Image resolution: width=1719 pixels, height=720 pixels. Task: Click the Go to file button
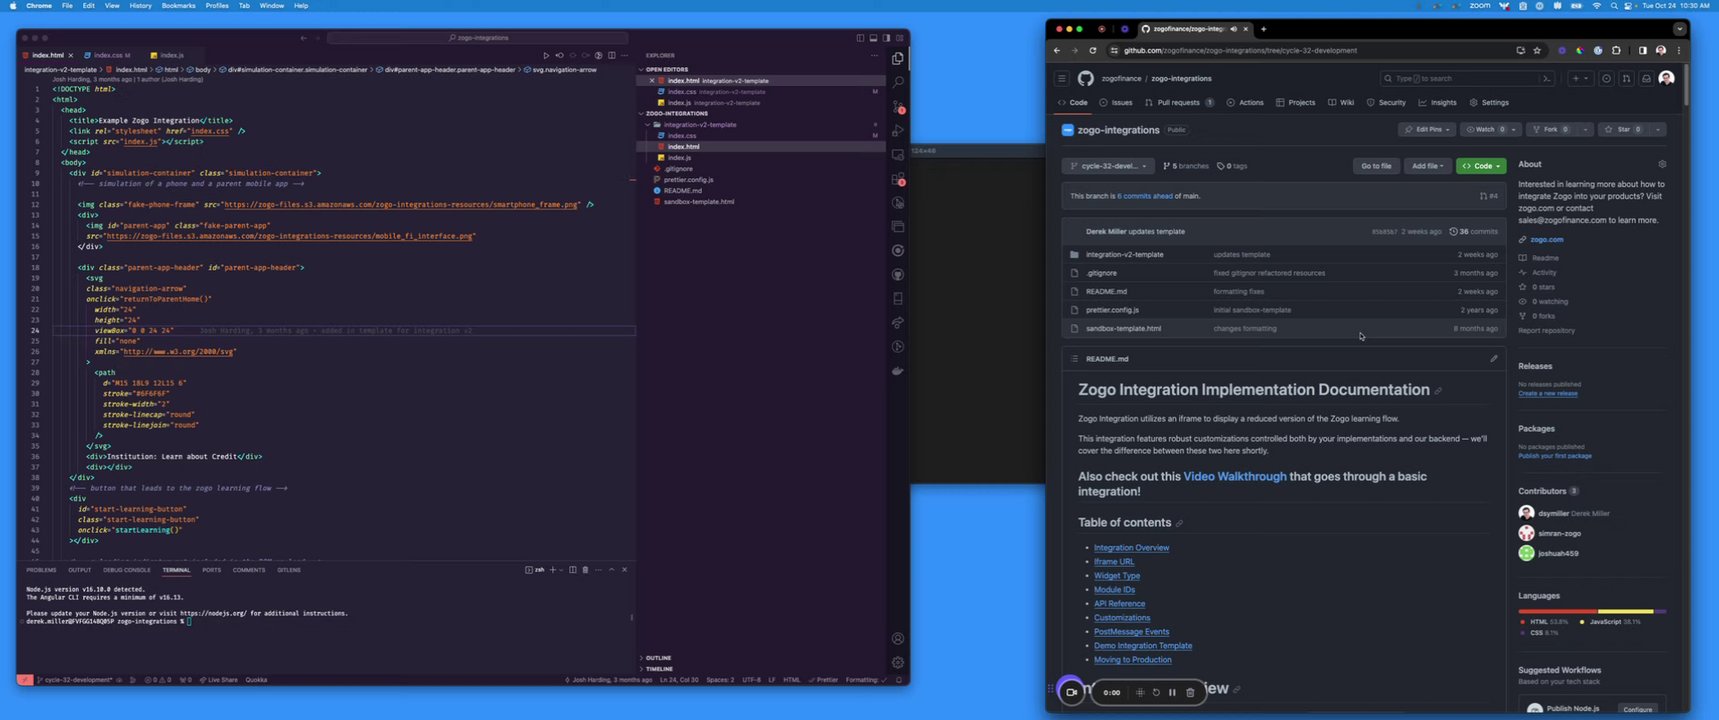pyautogui.click(x=1376, y=166)
